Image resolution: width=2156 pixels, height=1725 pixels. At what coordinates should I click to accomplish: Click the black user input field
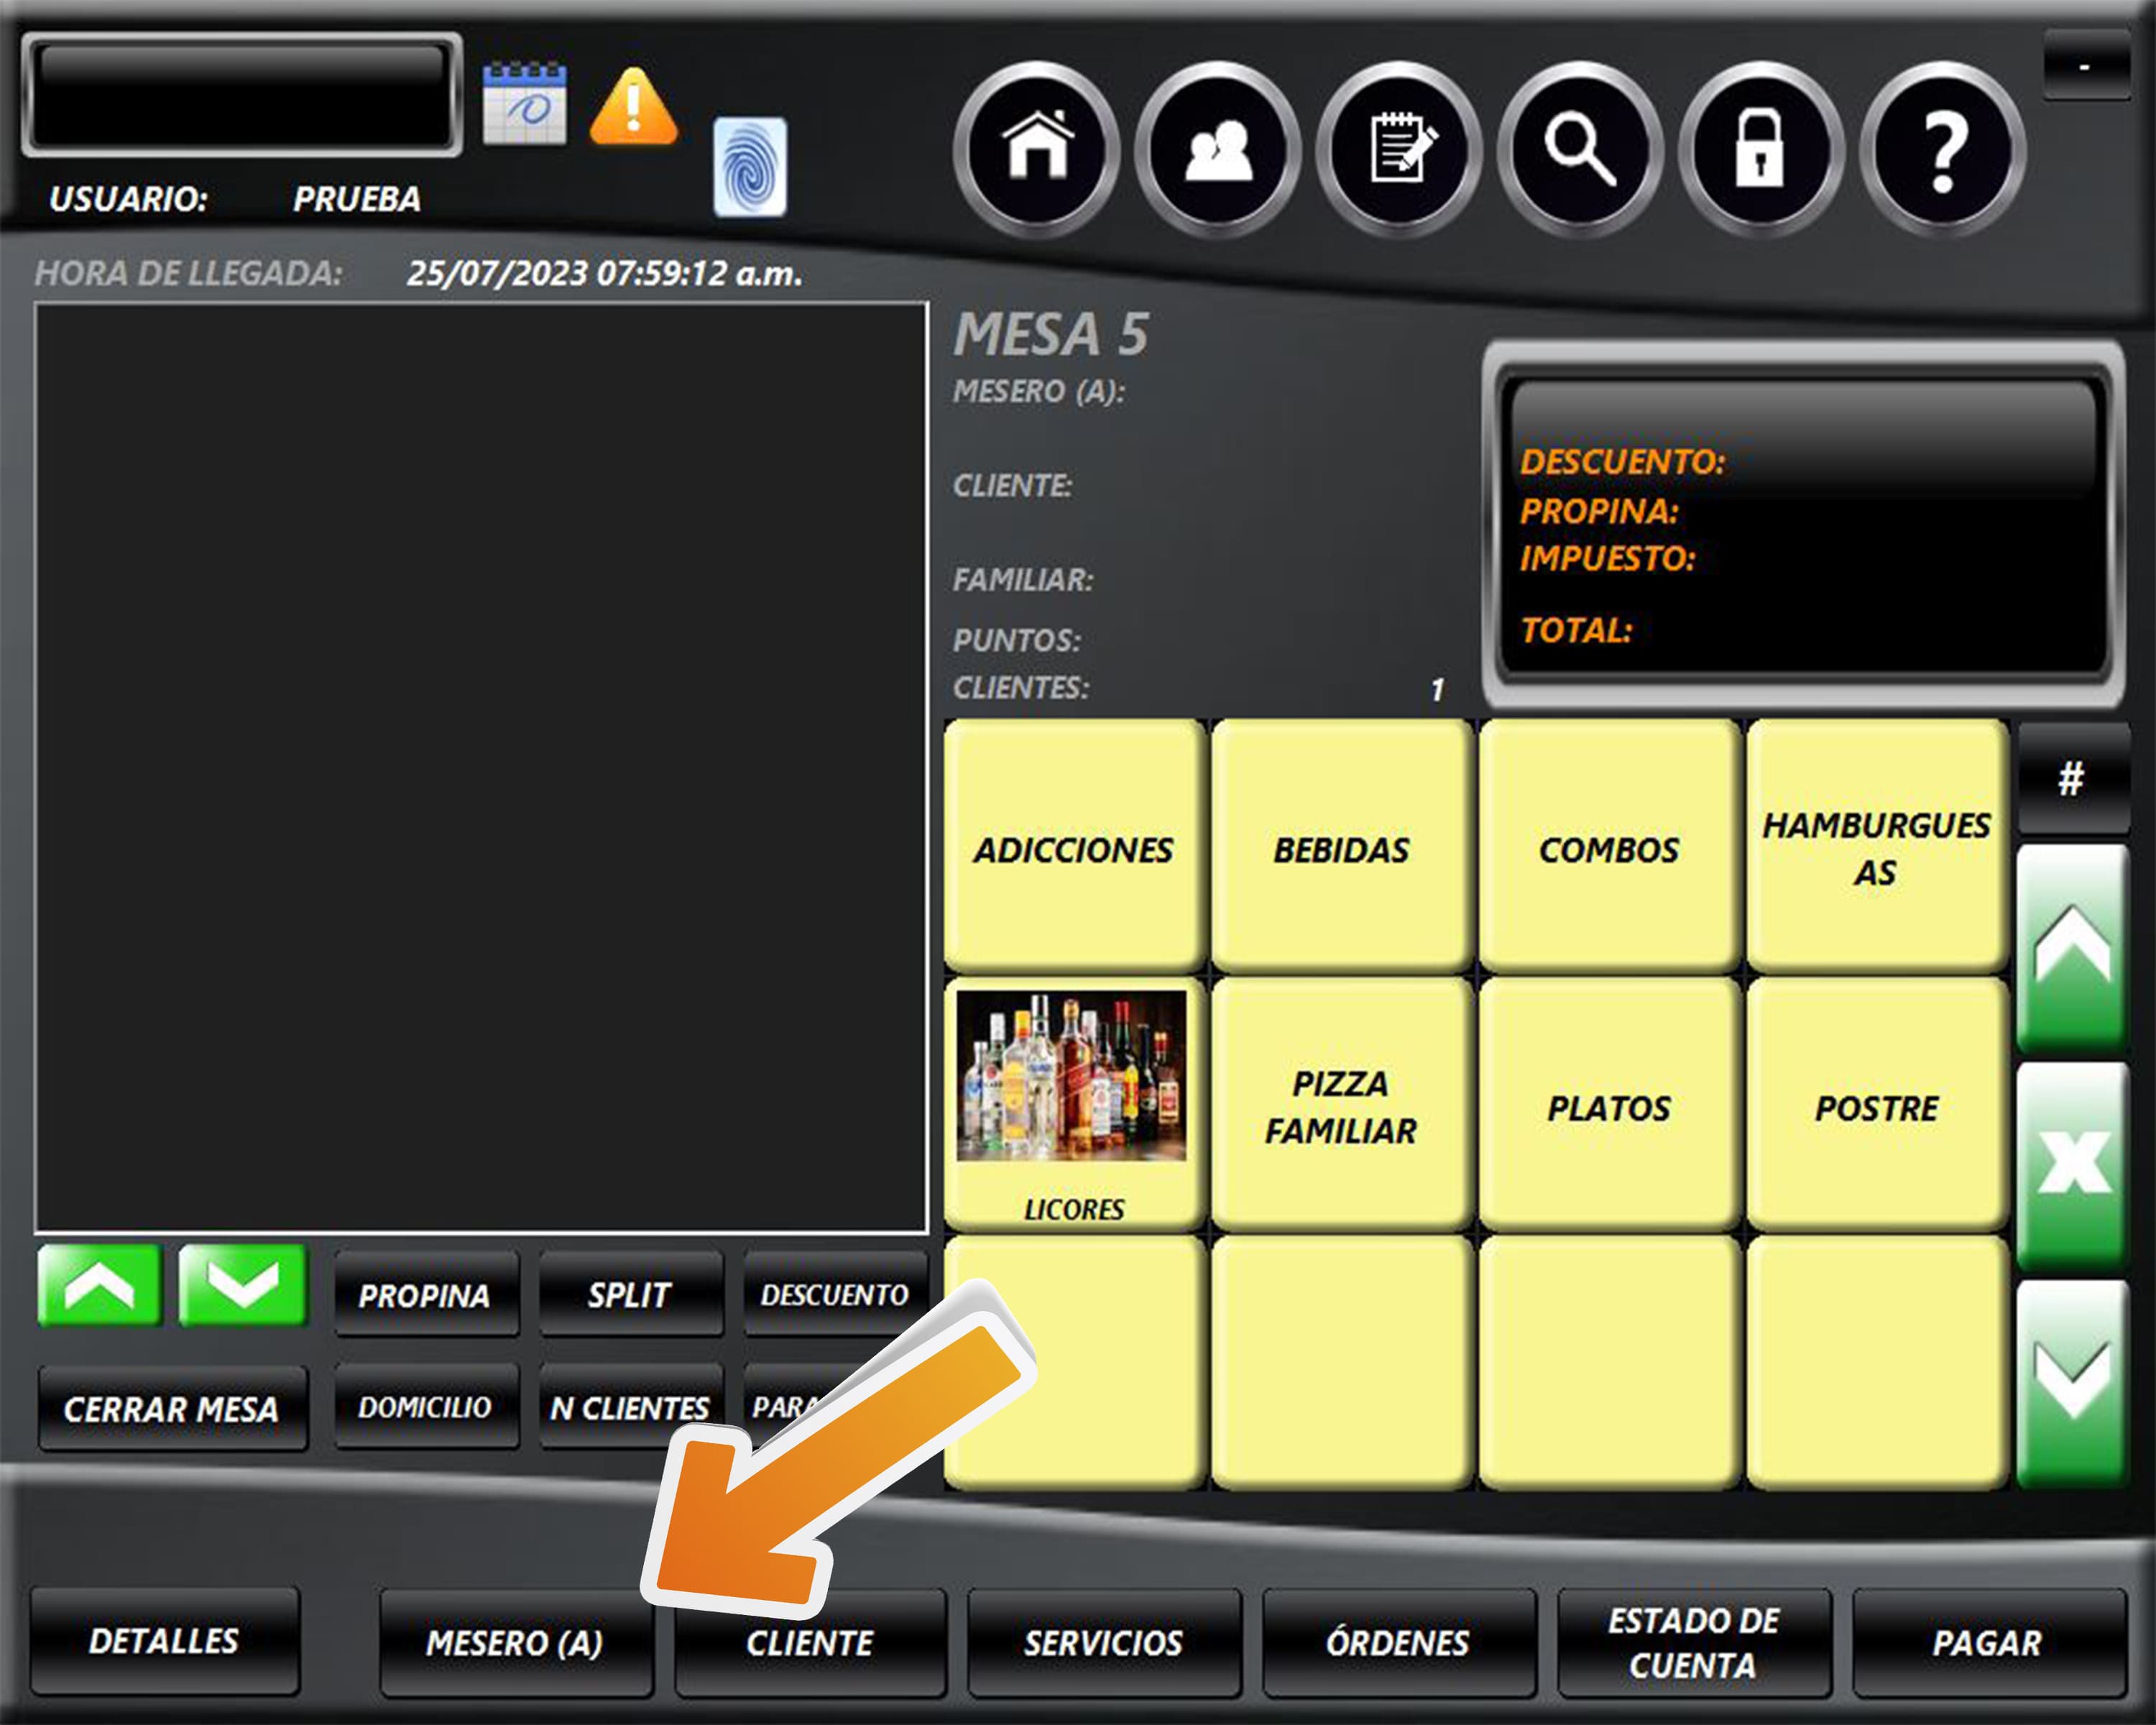click(x=241, y=95)
